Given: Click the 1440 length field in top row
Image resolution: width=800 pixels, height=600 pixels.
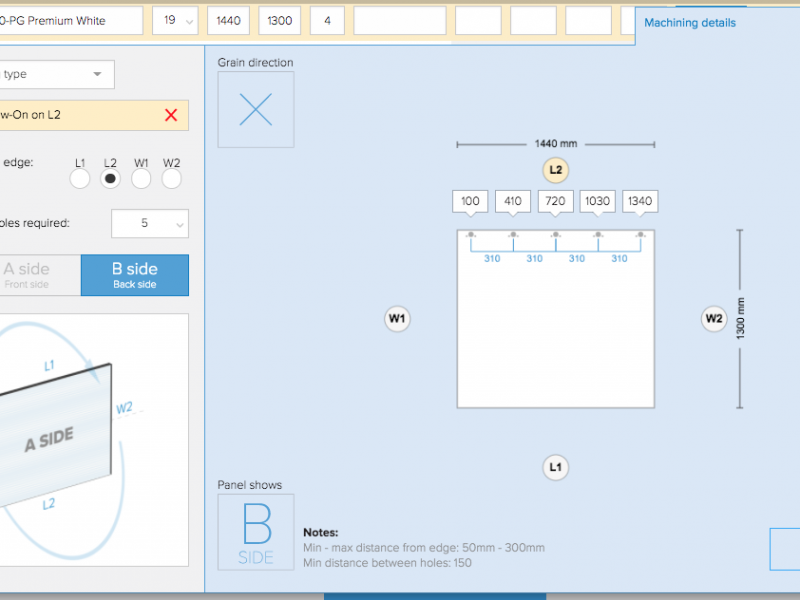Looking at the screenshot, I should [x=227, y=20].
